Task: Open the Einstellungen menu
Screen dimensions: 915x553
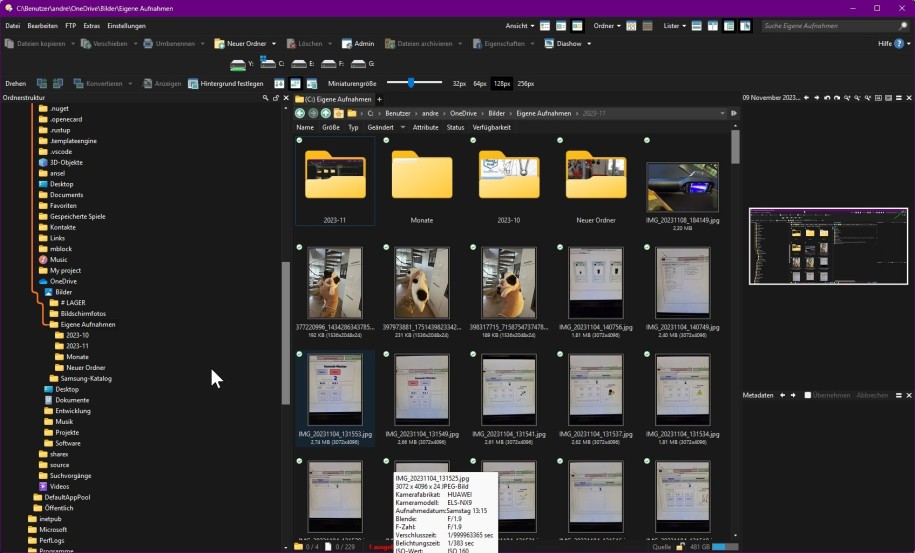Action: tap(127, 26)
